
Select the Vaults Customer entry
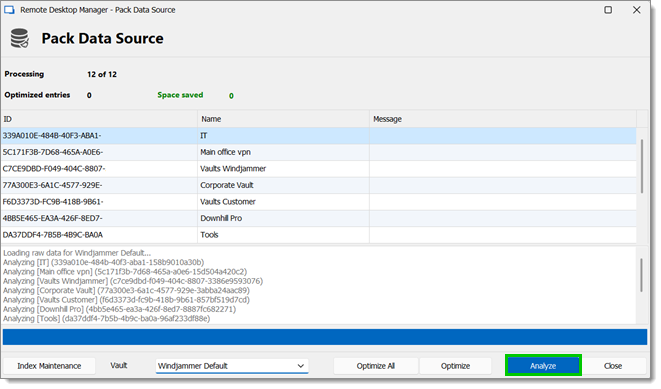[x=228, y=201]
